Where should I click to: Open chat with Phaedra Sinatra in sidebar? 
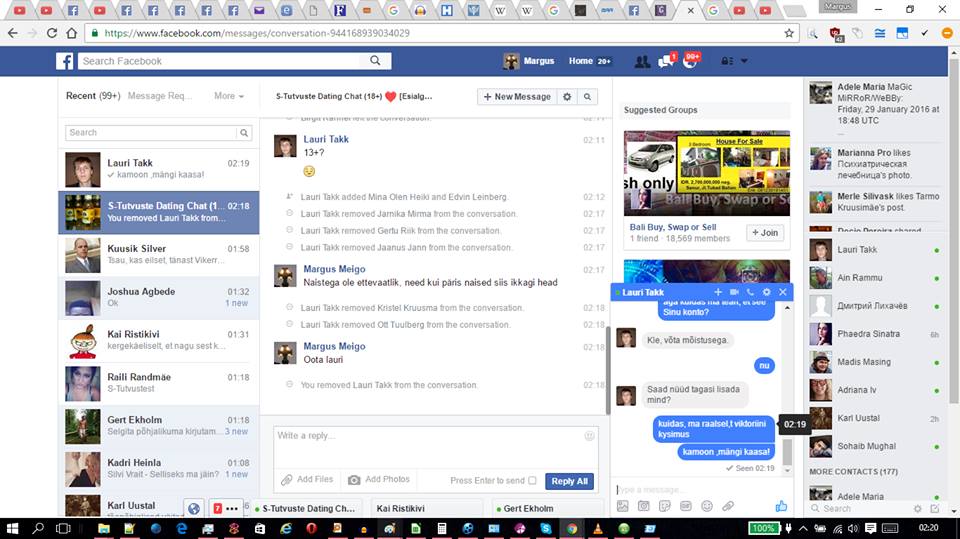tap(876, 334)
